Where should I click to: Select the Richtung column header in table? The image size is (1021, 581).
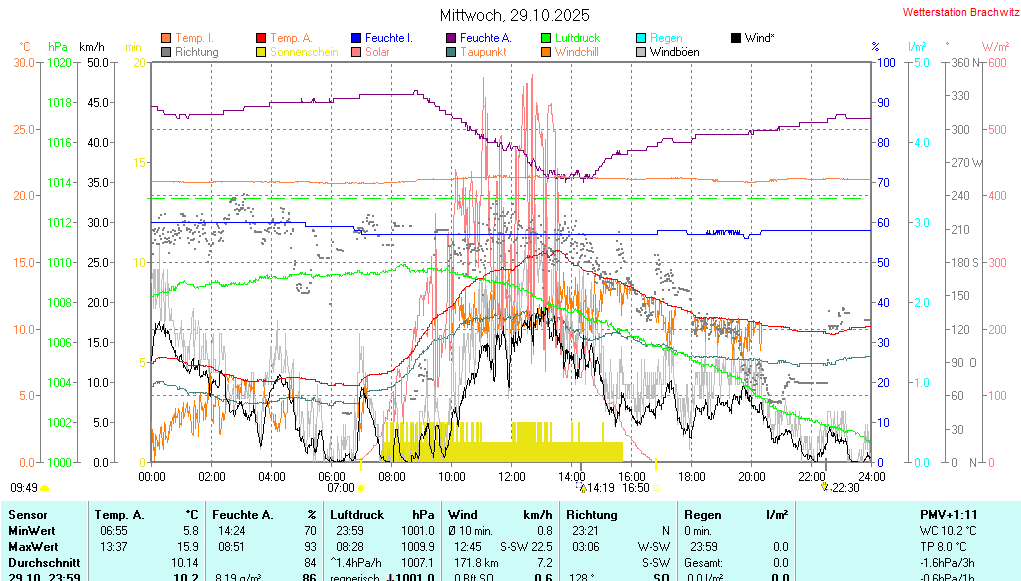coord(591,514)
